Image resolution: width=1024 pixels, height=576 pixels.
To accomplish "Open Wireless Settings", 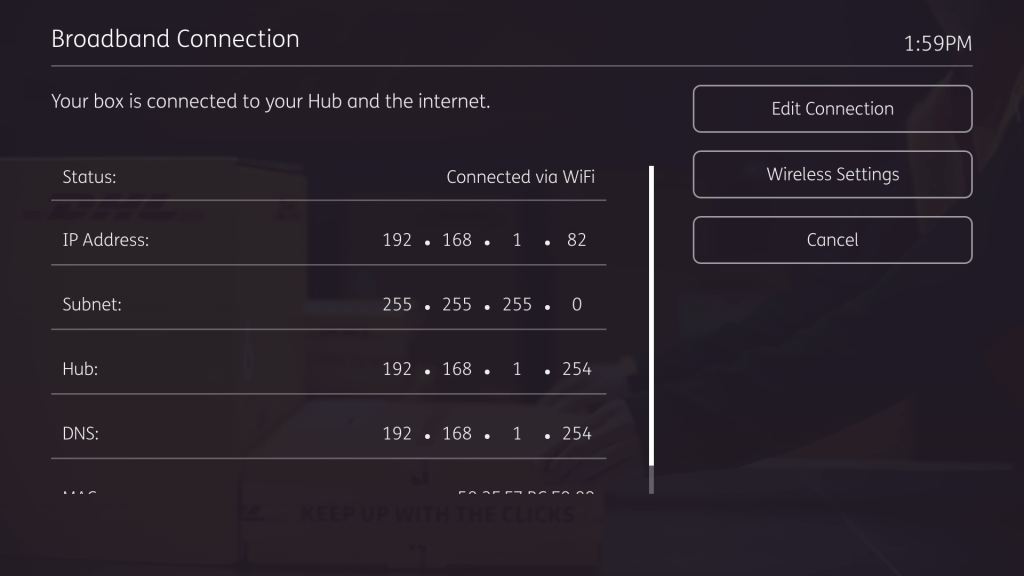I will click(832, 174).
